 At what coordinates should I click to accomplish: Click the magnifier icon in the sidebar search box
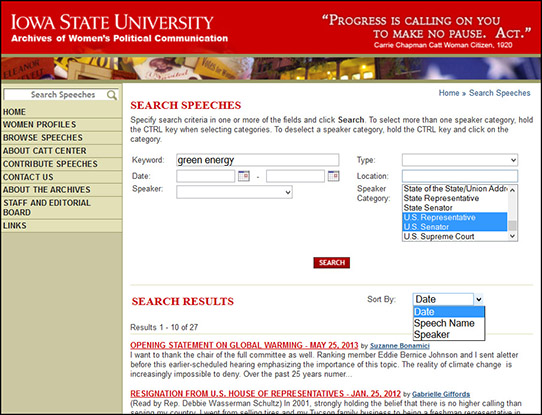(112, 95)
